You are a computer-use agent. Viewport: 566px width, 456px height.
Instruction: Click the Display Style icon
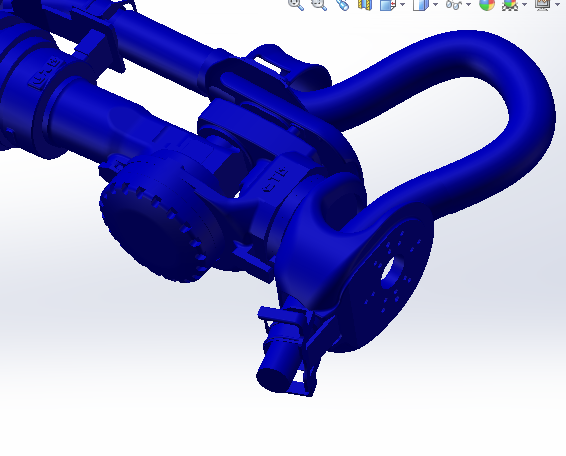point(421,4)
